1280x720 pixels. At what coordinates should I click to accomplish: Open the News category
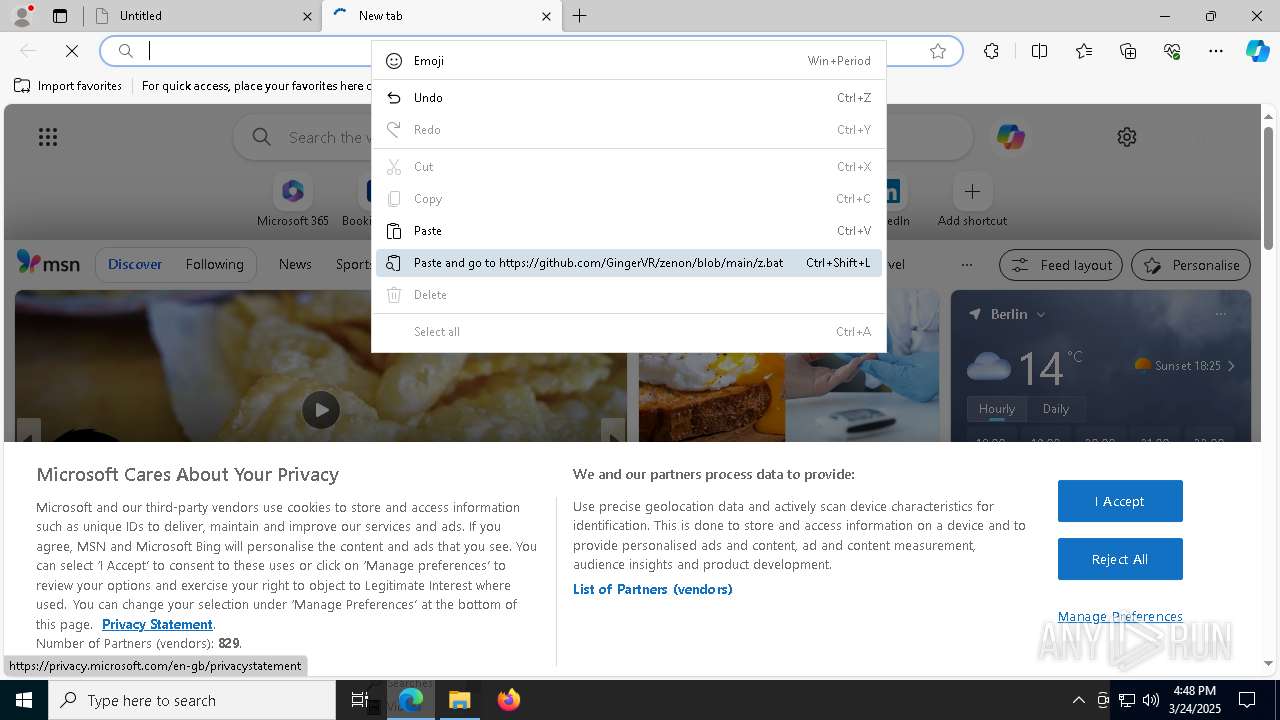point(295,265)
